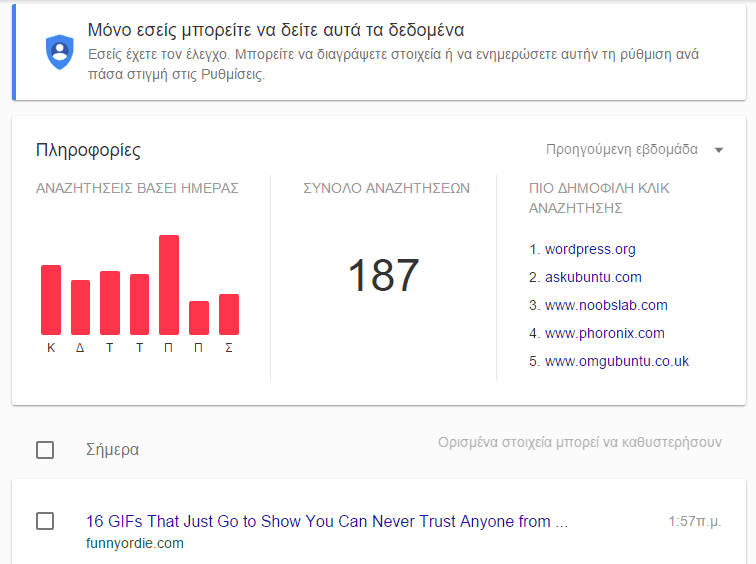The width and height of the screenshot is (756, 564).
Task: Click the shortest bar for Friday (second Π)
Action: coord(199,318)
